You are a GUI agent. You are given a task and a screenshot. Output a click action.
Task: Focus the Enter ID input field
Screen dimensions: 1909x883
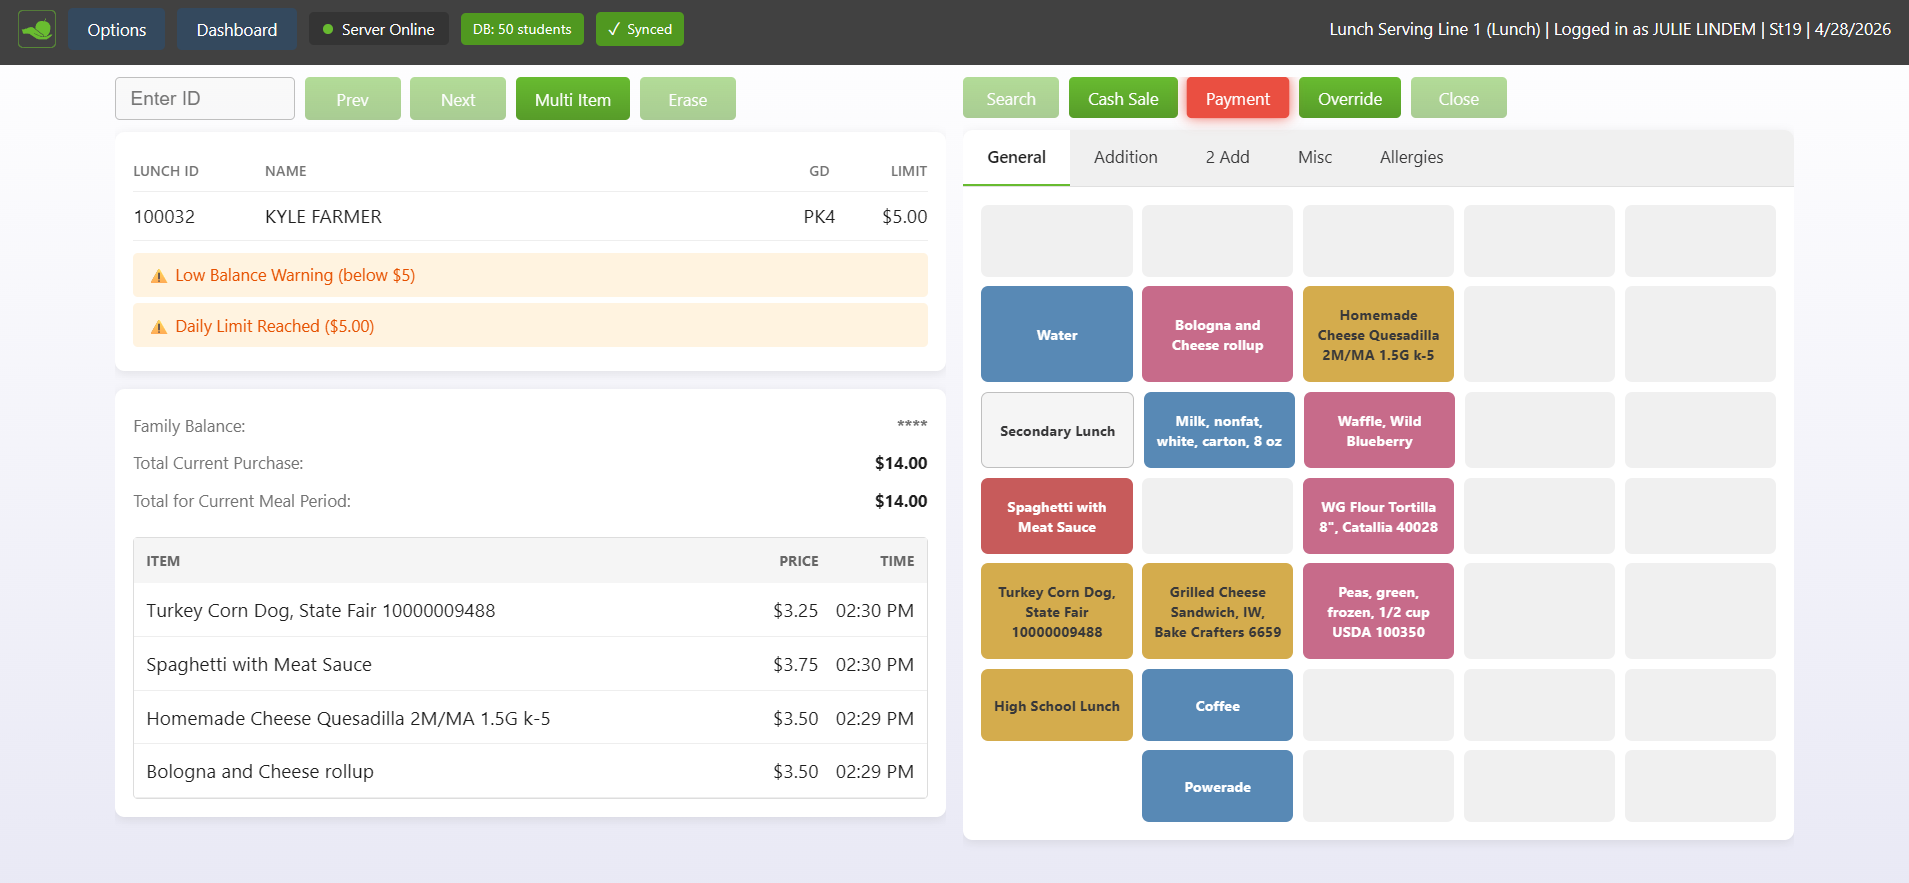205,98
